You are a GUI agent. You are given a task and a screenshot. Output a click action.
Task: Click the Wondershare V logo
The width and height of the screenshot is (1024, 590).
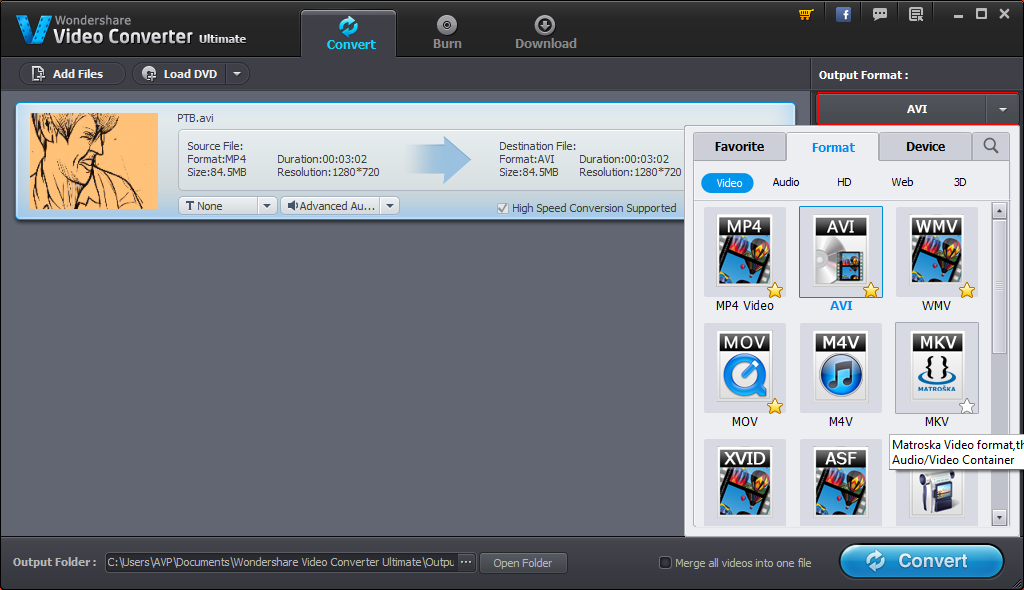33,29
